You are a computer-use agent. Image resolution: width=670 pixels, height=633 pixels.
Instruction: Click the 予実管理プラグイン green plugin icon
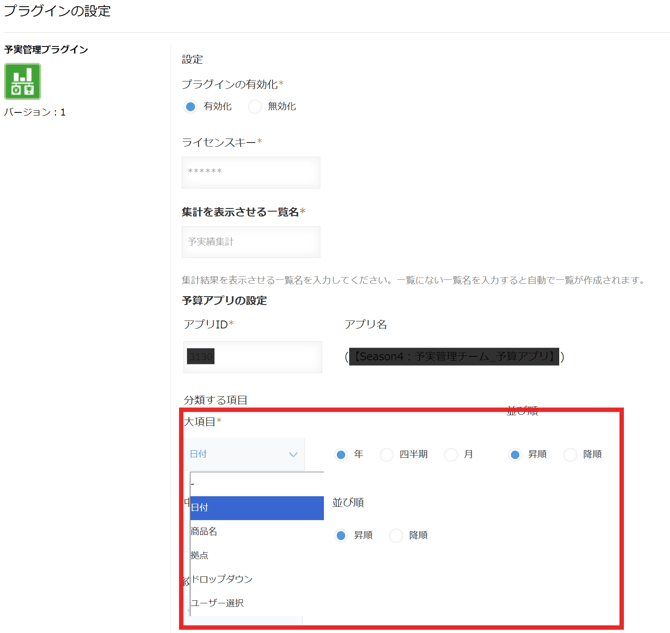22,82
